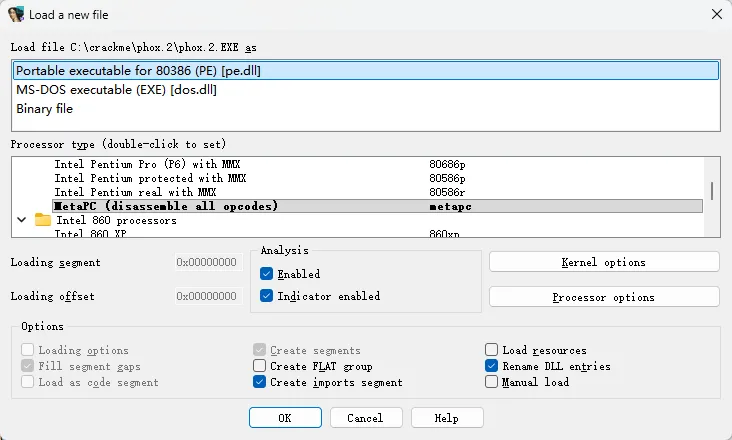
Task: Select Portable executable for 80386 (PE) loader
Action: coord(366,70)
